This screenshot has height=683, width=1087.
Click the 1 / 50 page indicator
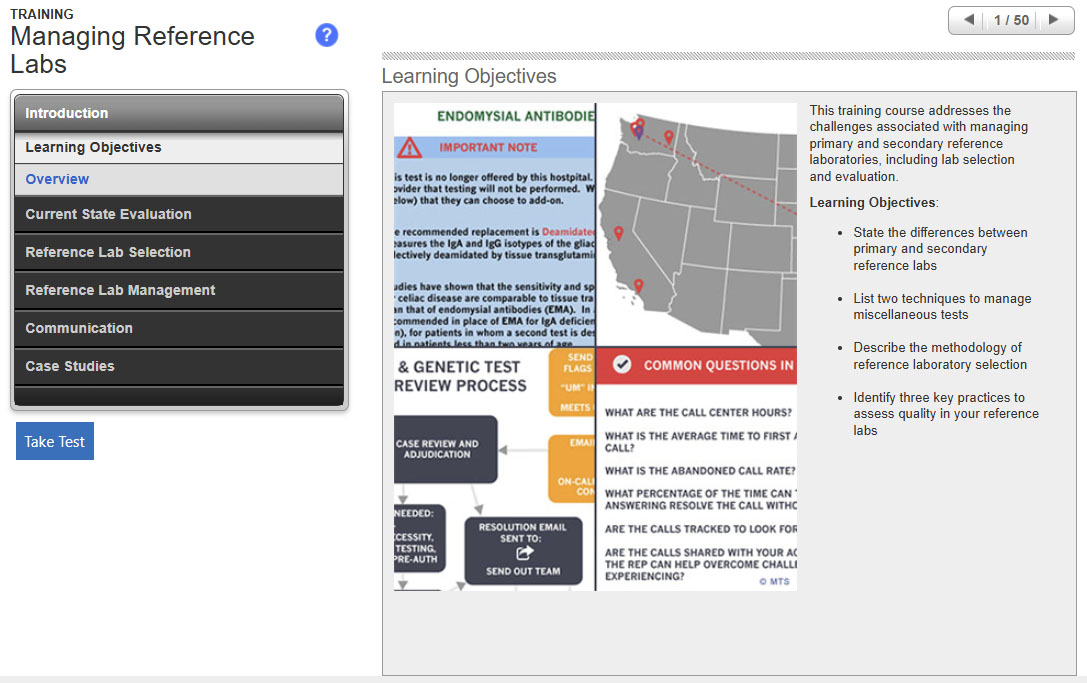tap(1011, 20)
